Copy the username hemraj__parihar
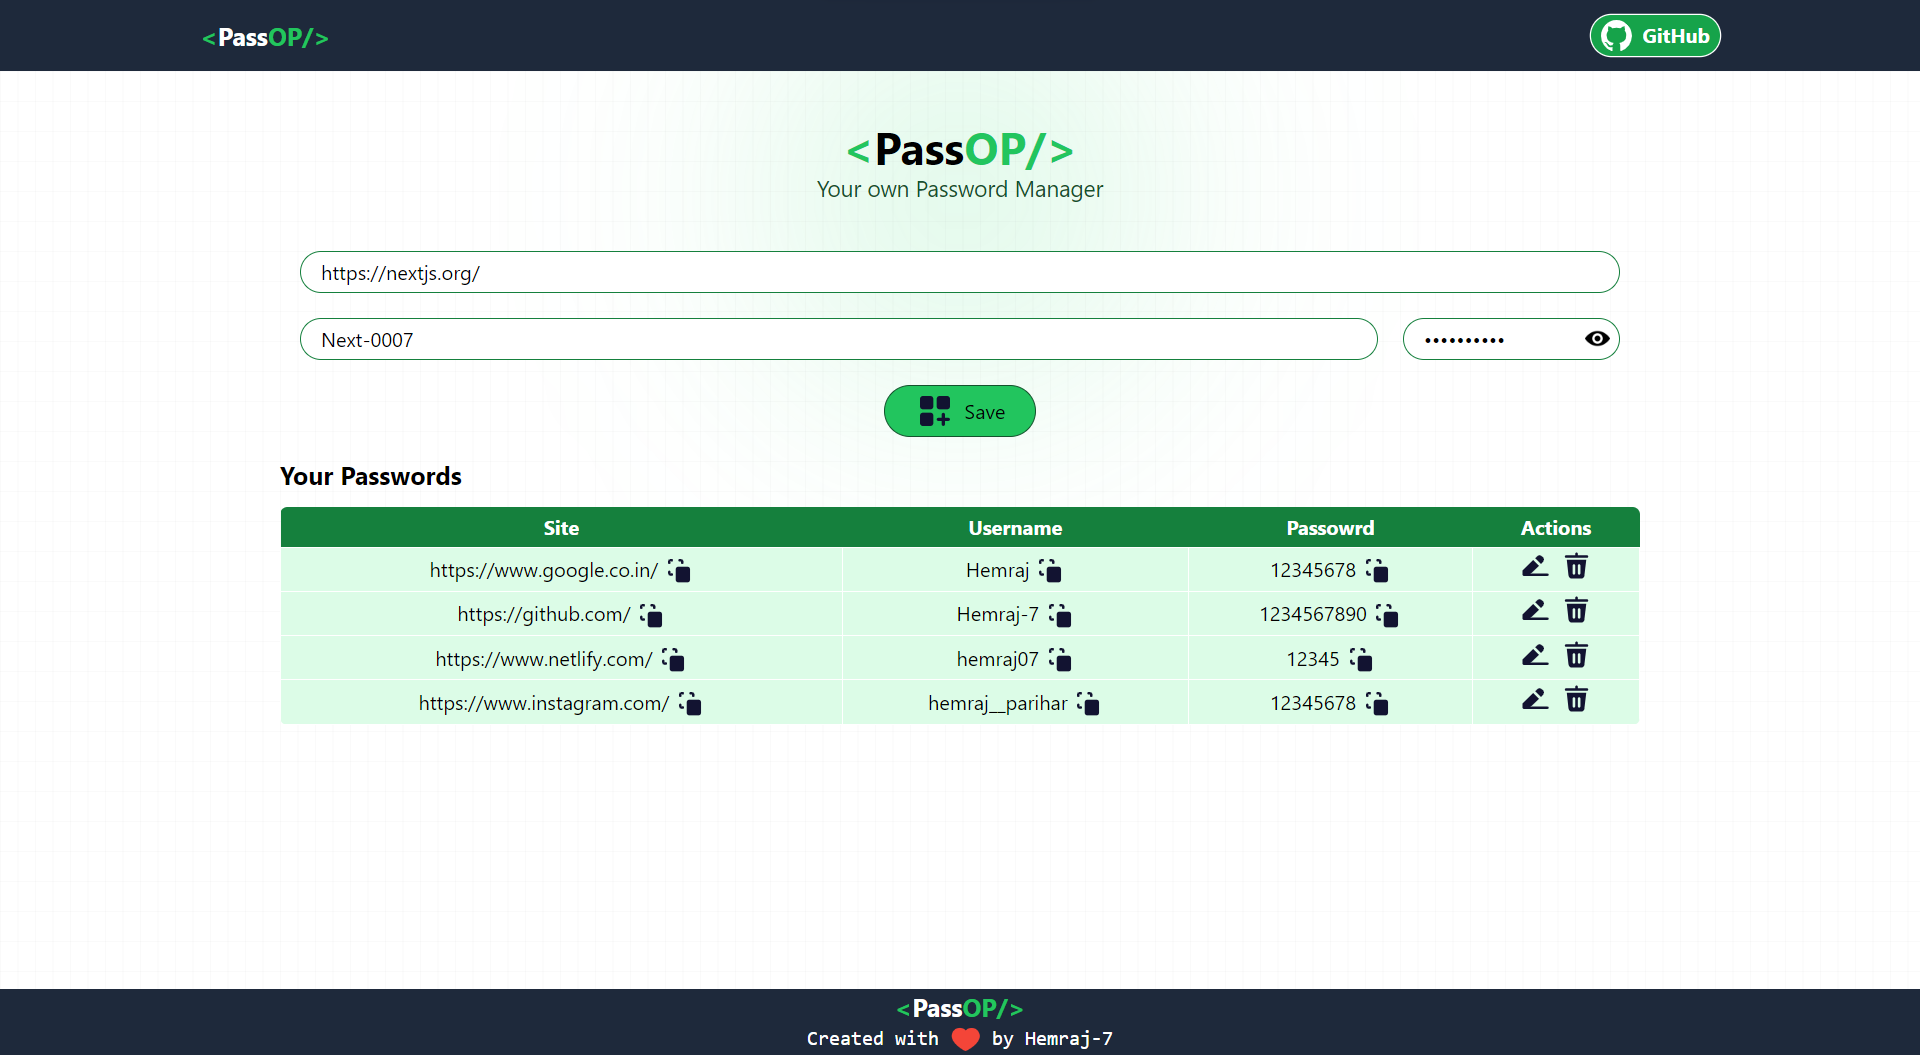Image resolution: width=1920 pixels, height=1057 pixels. [x=1088, y=704]
